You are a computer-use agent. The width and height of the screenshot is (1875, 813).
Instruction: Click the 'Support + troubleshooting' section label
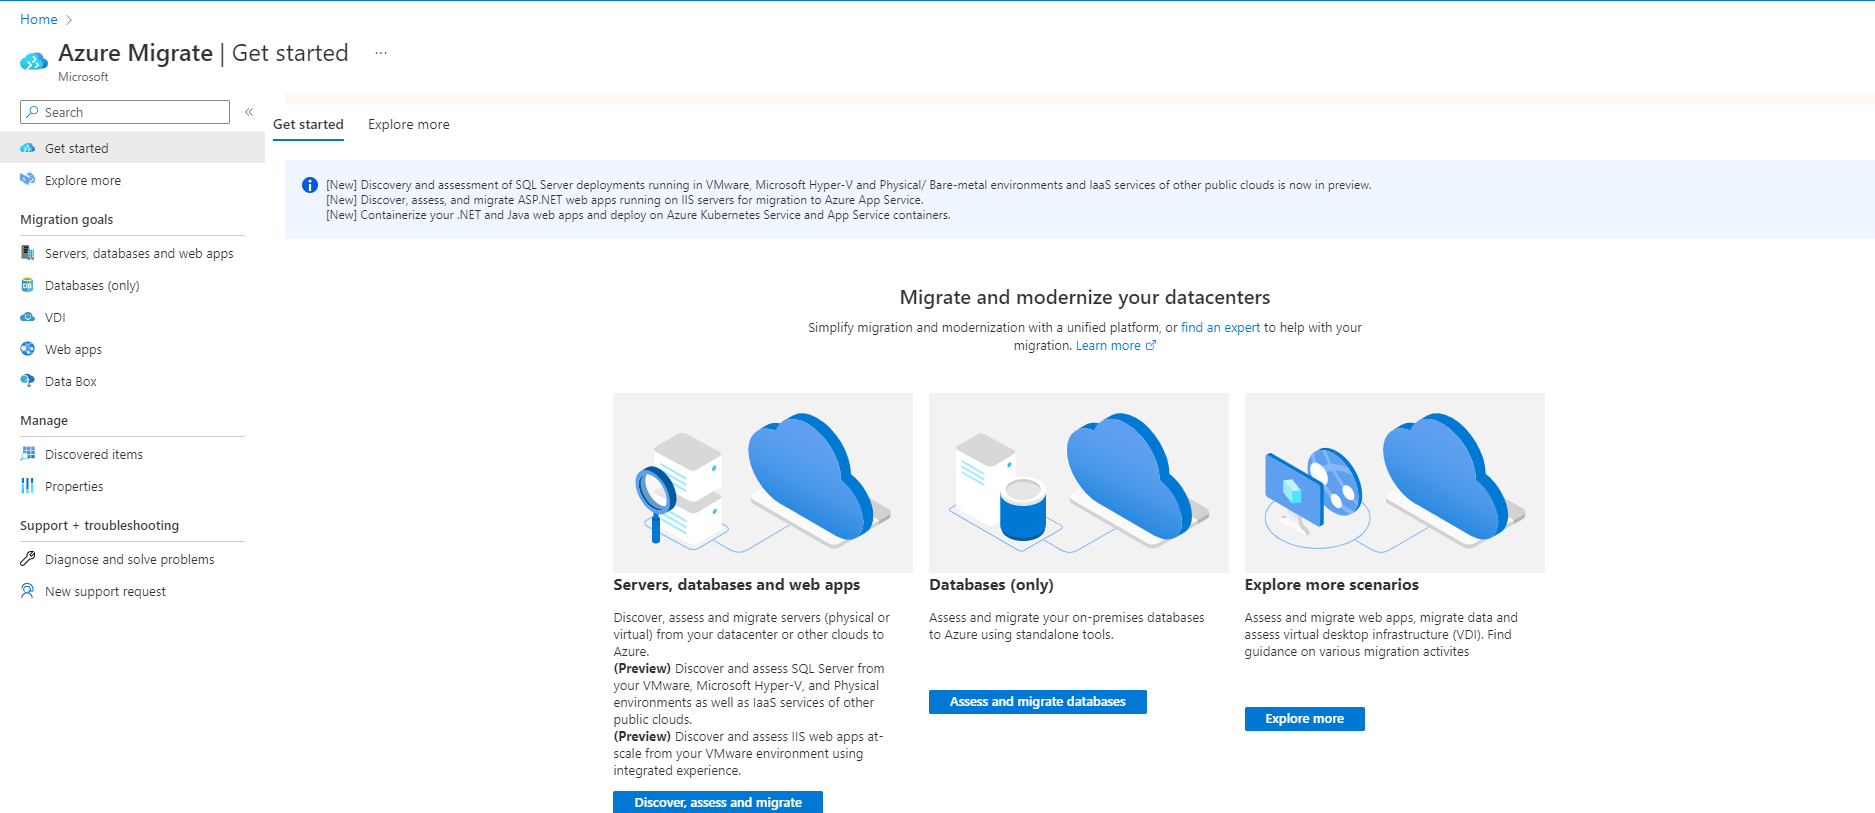point(100,526)
